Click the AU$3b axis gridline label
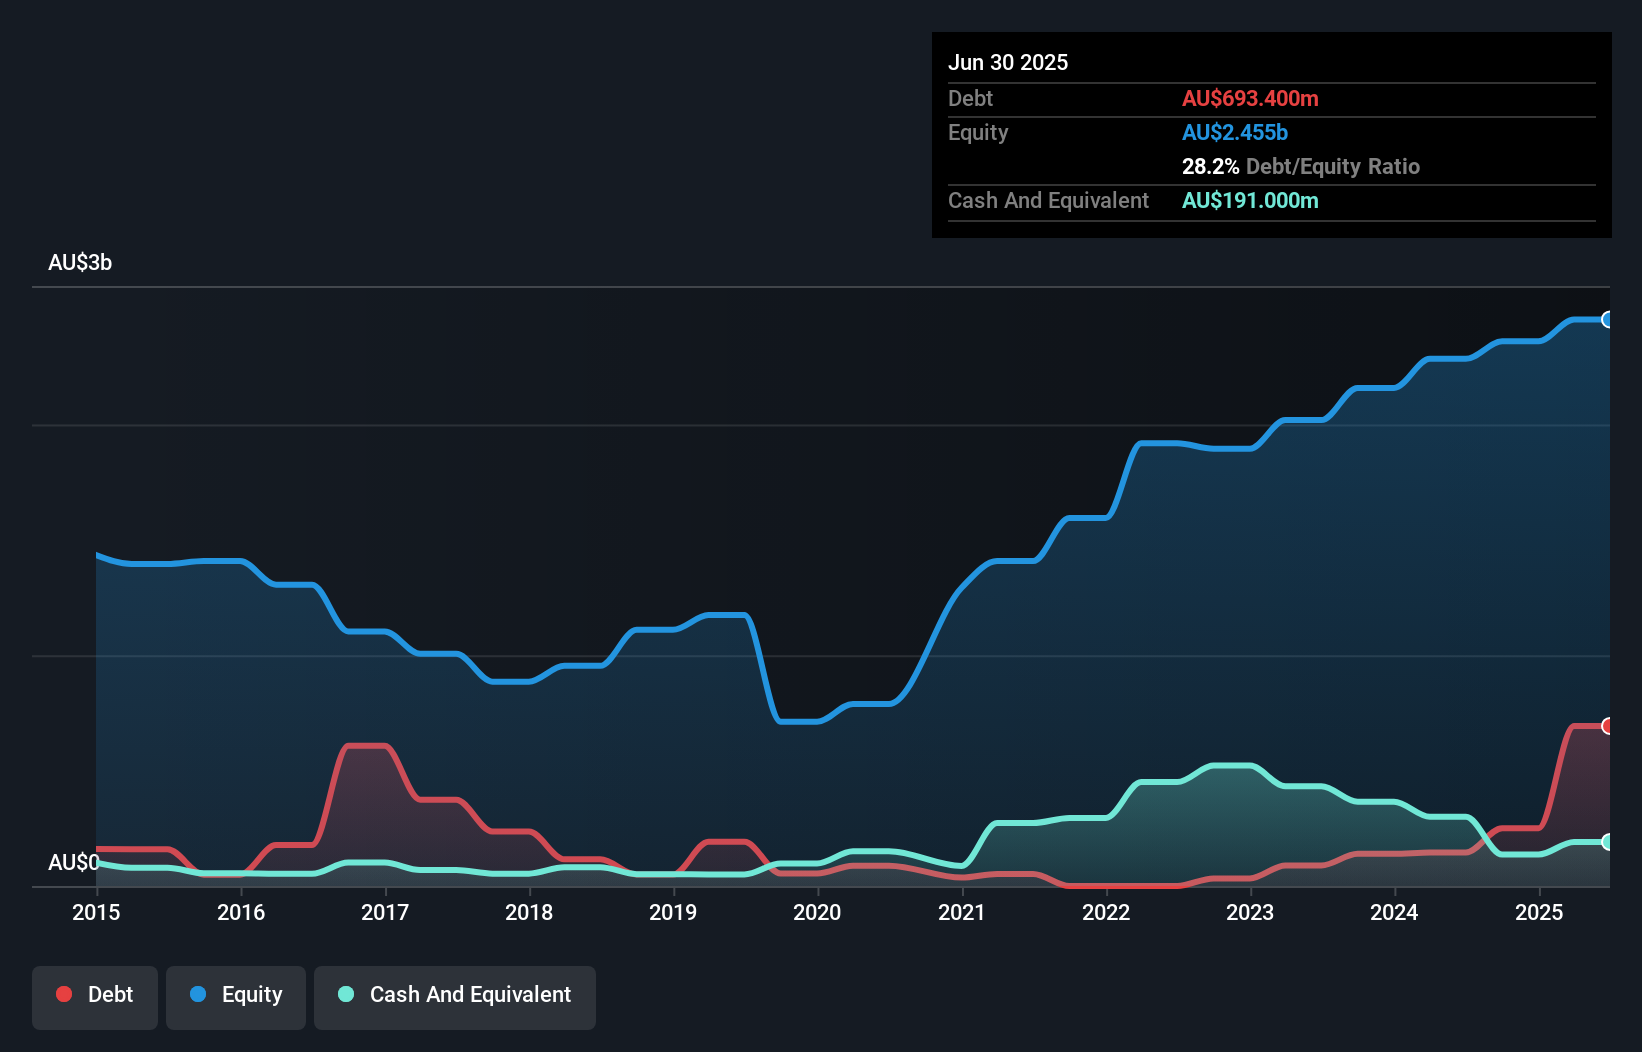 tap(81, 263)
